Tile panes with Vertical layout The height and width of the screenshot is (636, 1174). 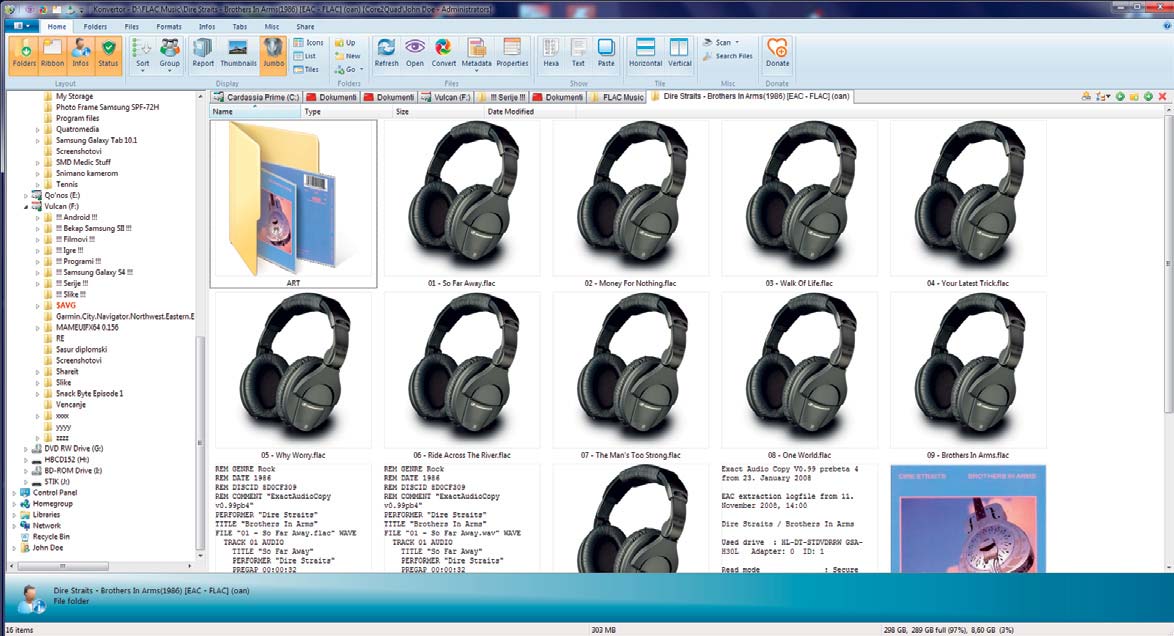coord(680,55)
